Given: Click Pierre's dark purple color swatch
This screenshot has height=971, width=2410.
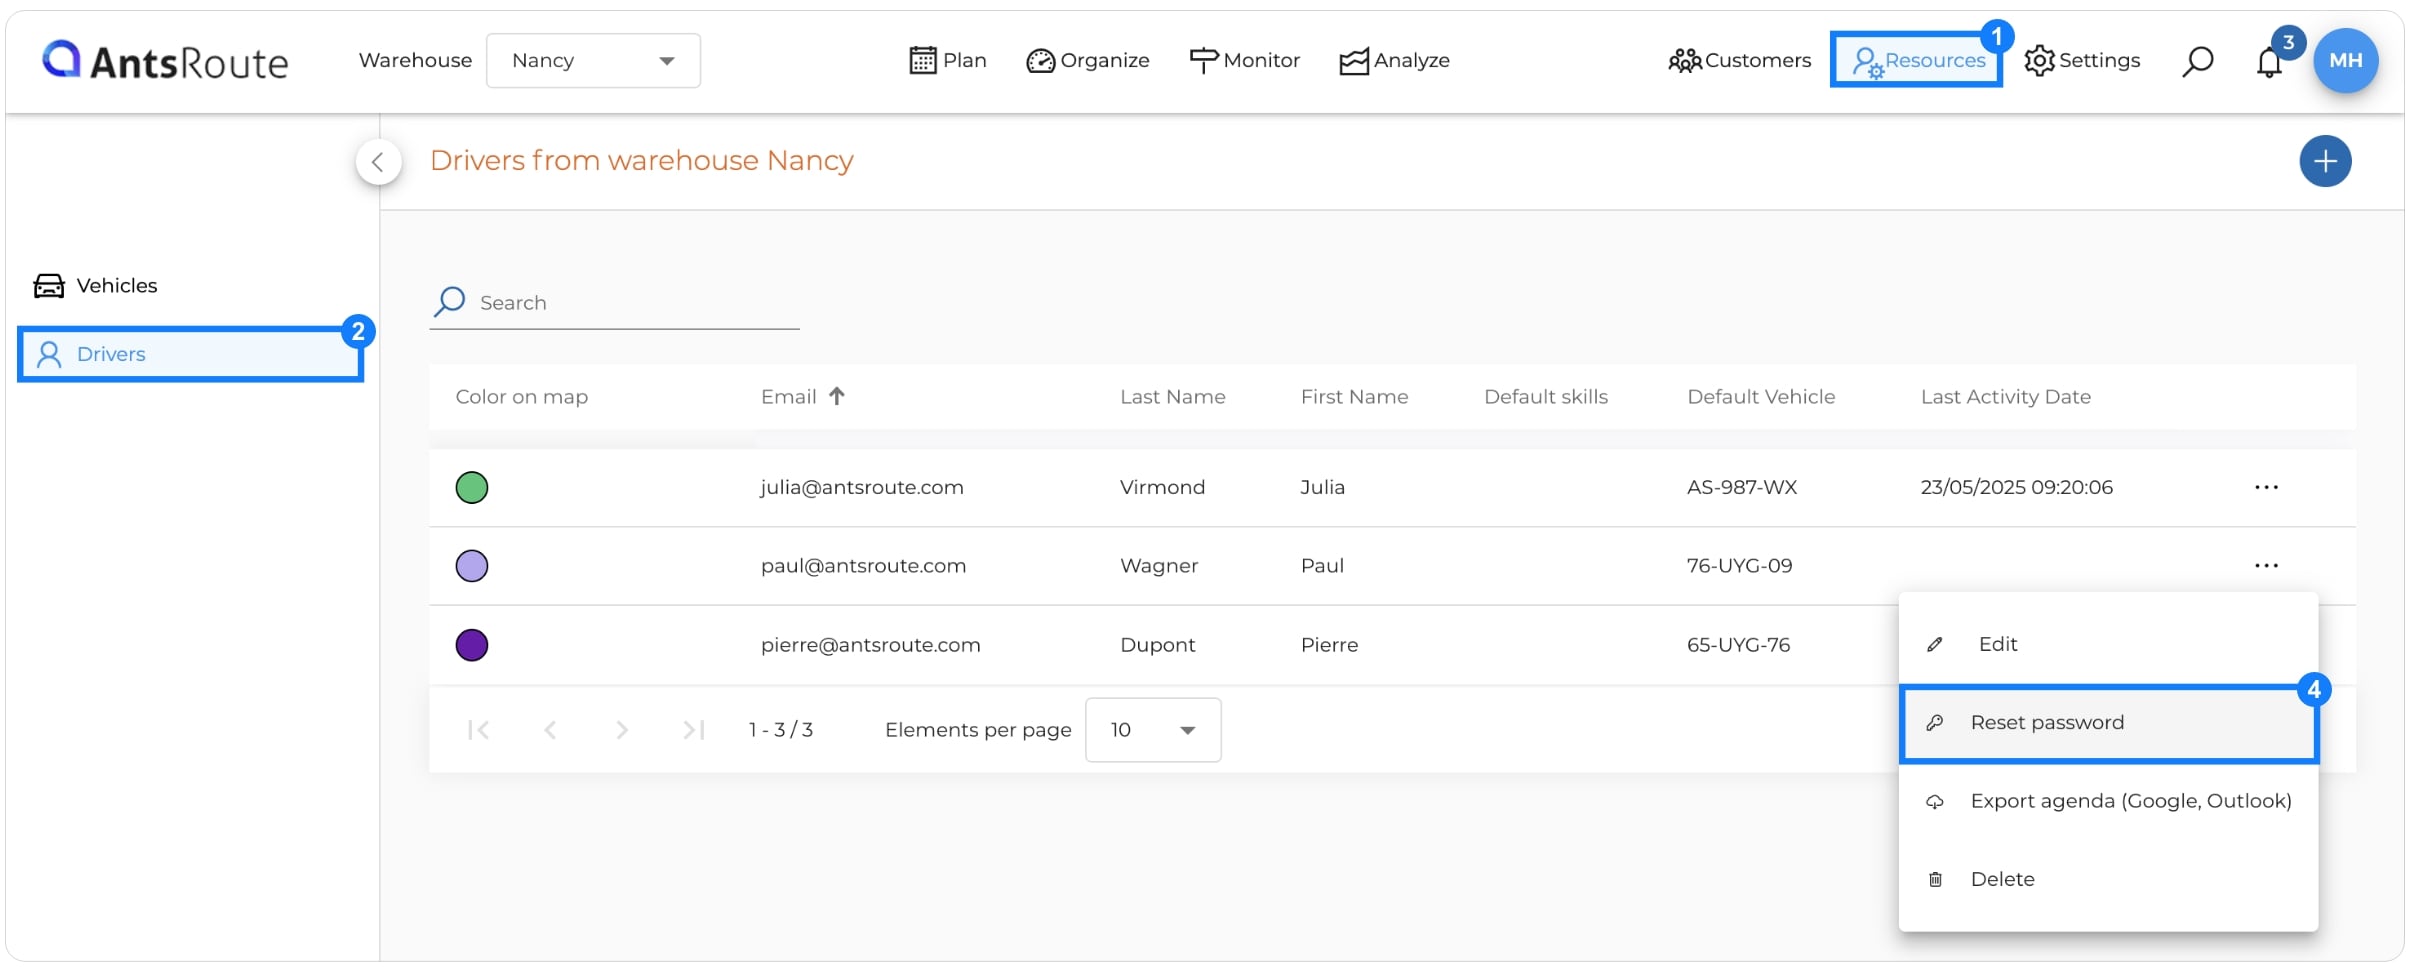Looking at the screenshot, I should (x=472, y=645).
